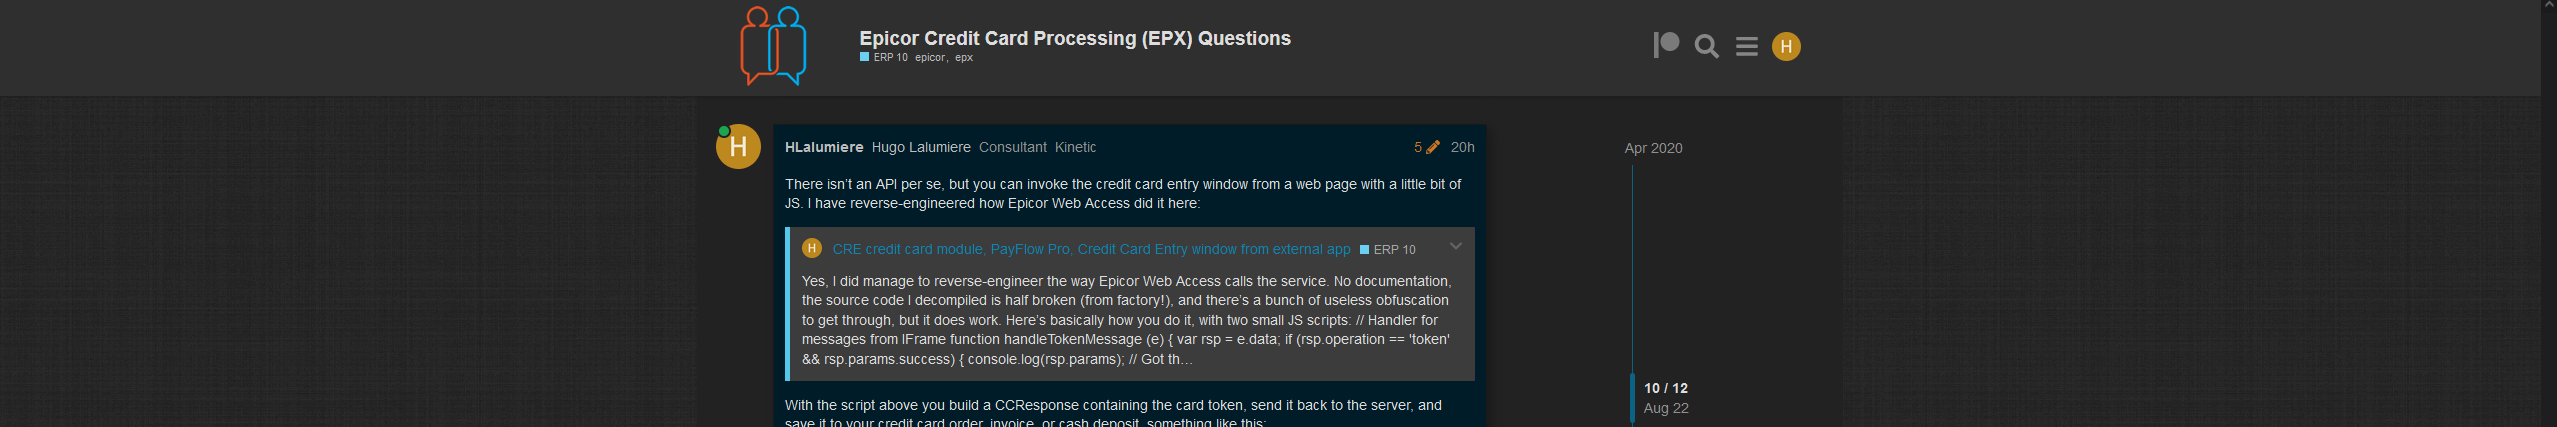Click HLalumiere's large post avatar
This screenshot has height=427, width=2557.
click(x=738, y=147)
